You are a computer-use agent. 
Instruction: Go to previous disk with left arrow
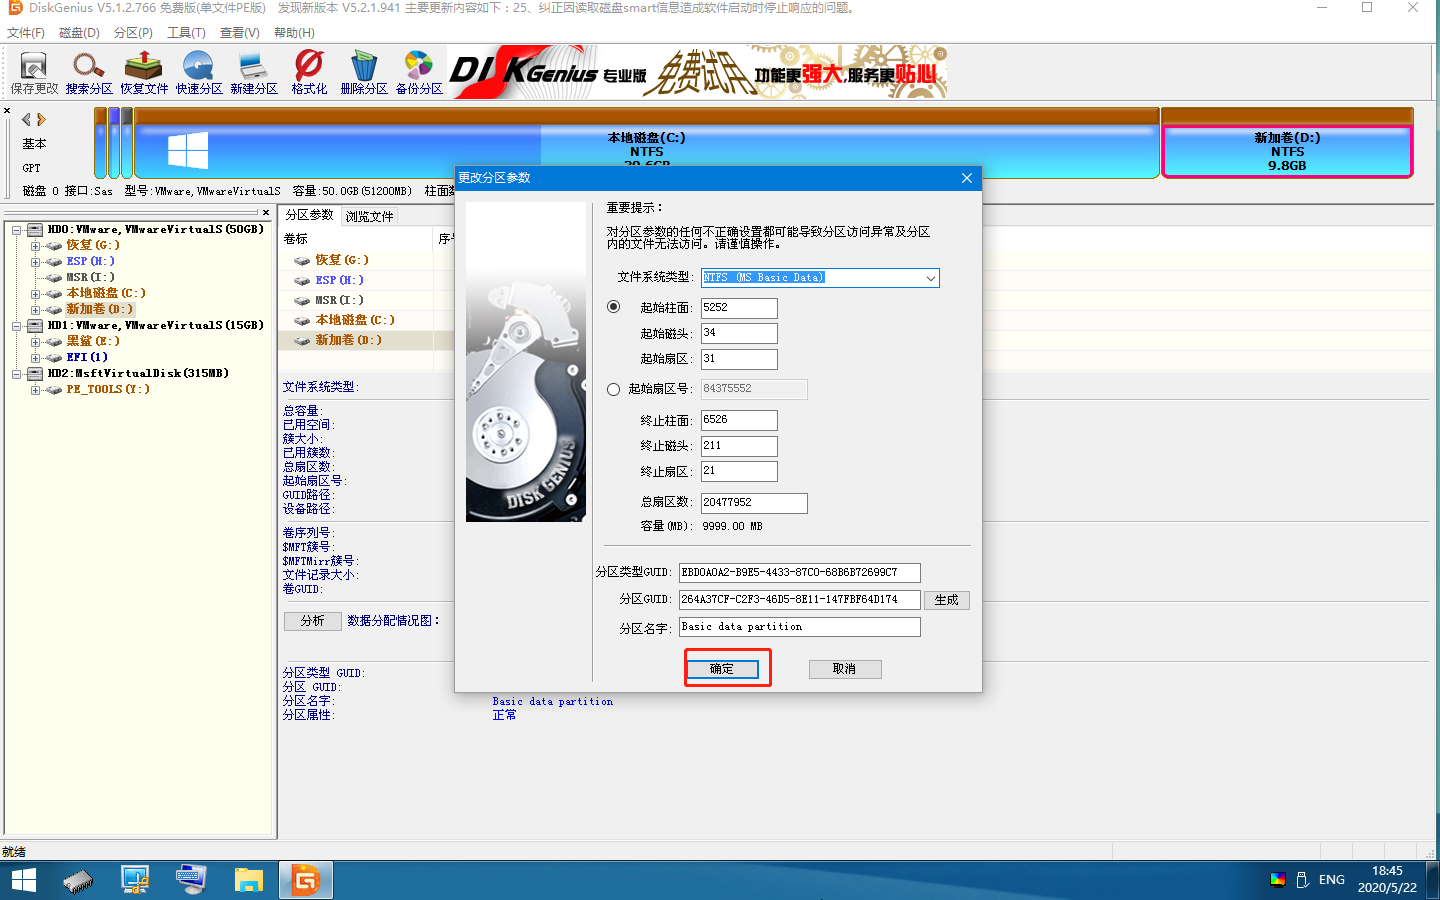pyautogui.click(x=26, y=119)
